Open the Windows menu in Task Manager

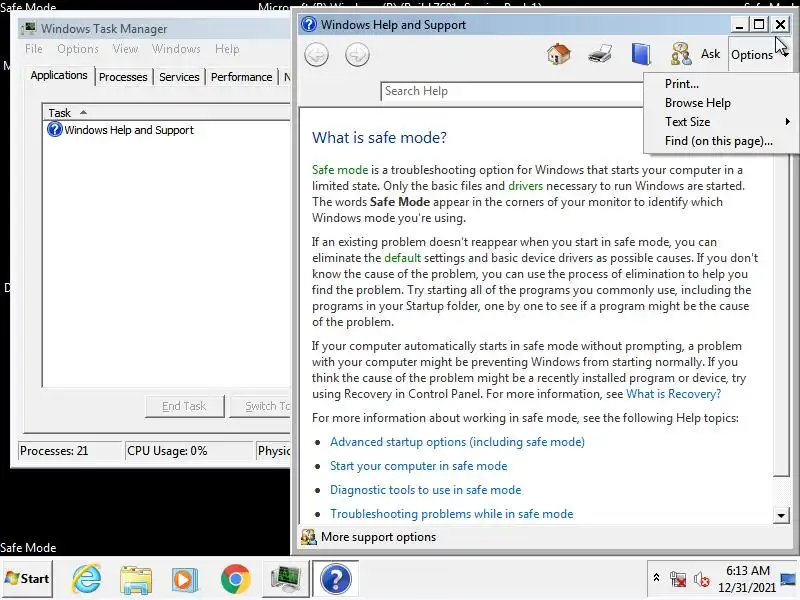click(176, 49)
